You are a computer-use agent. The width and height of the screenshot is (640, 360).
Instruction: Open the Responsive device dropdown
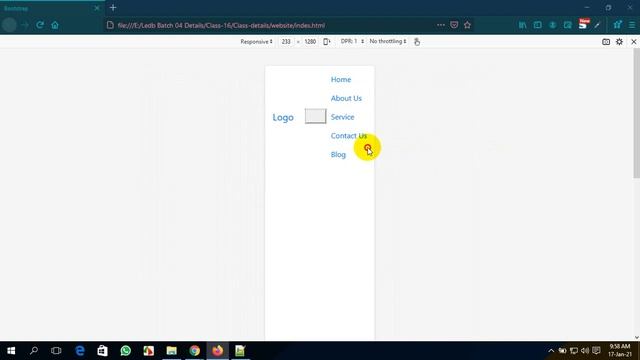tap(256, 42)
